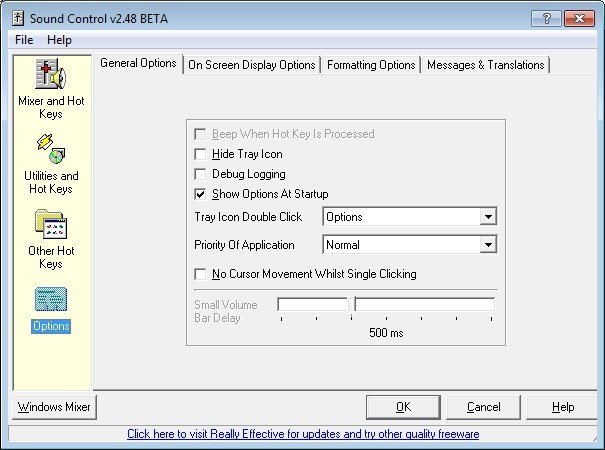Open Other Hot Keys sidebar icon
Viewport: 605px width, 450px height.
click(50, 225)
